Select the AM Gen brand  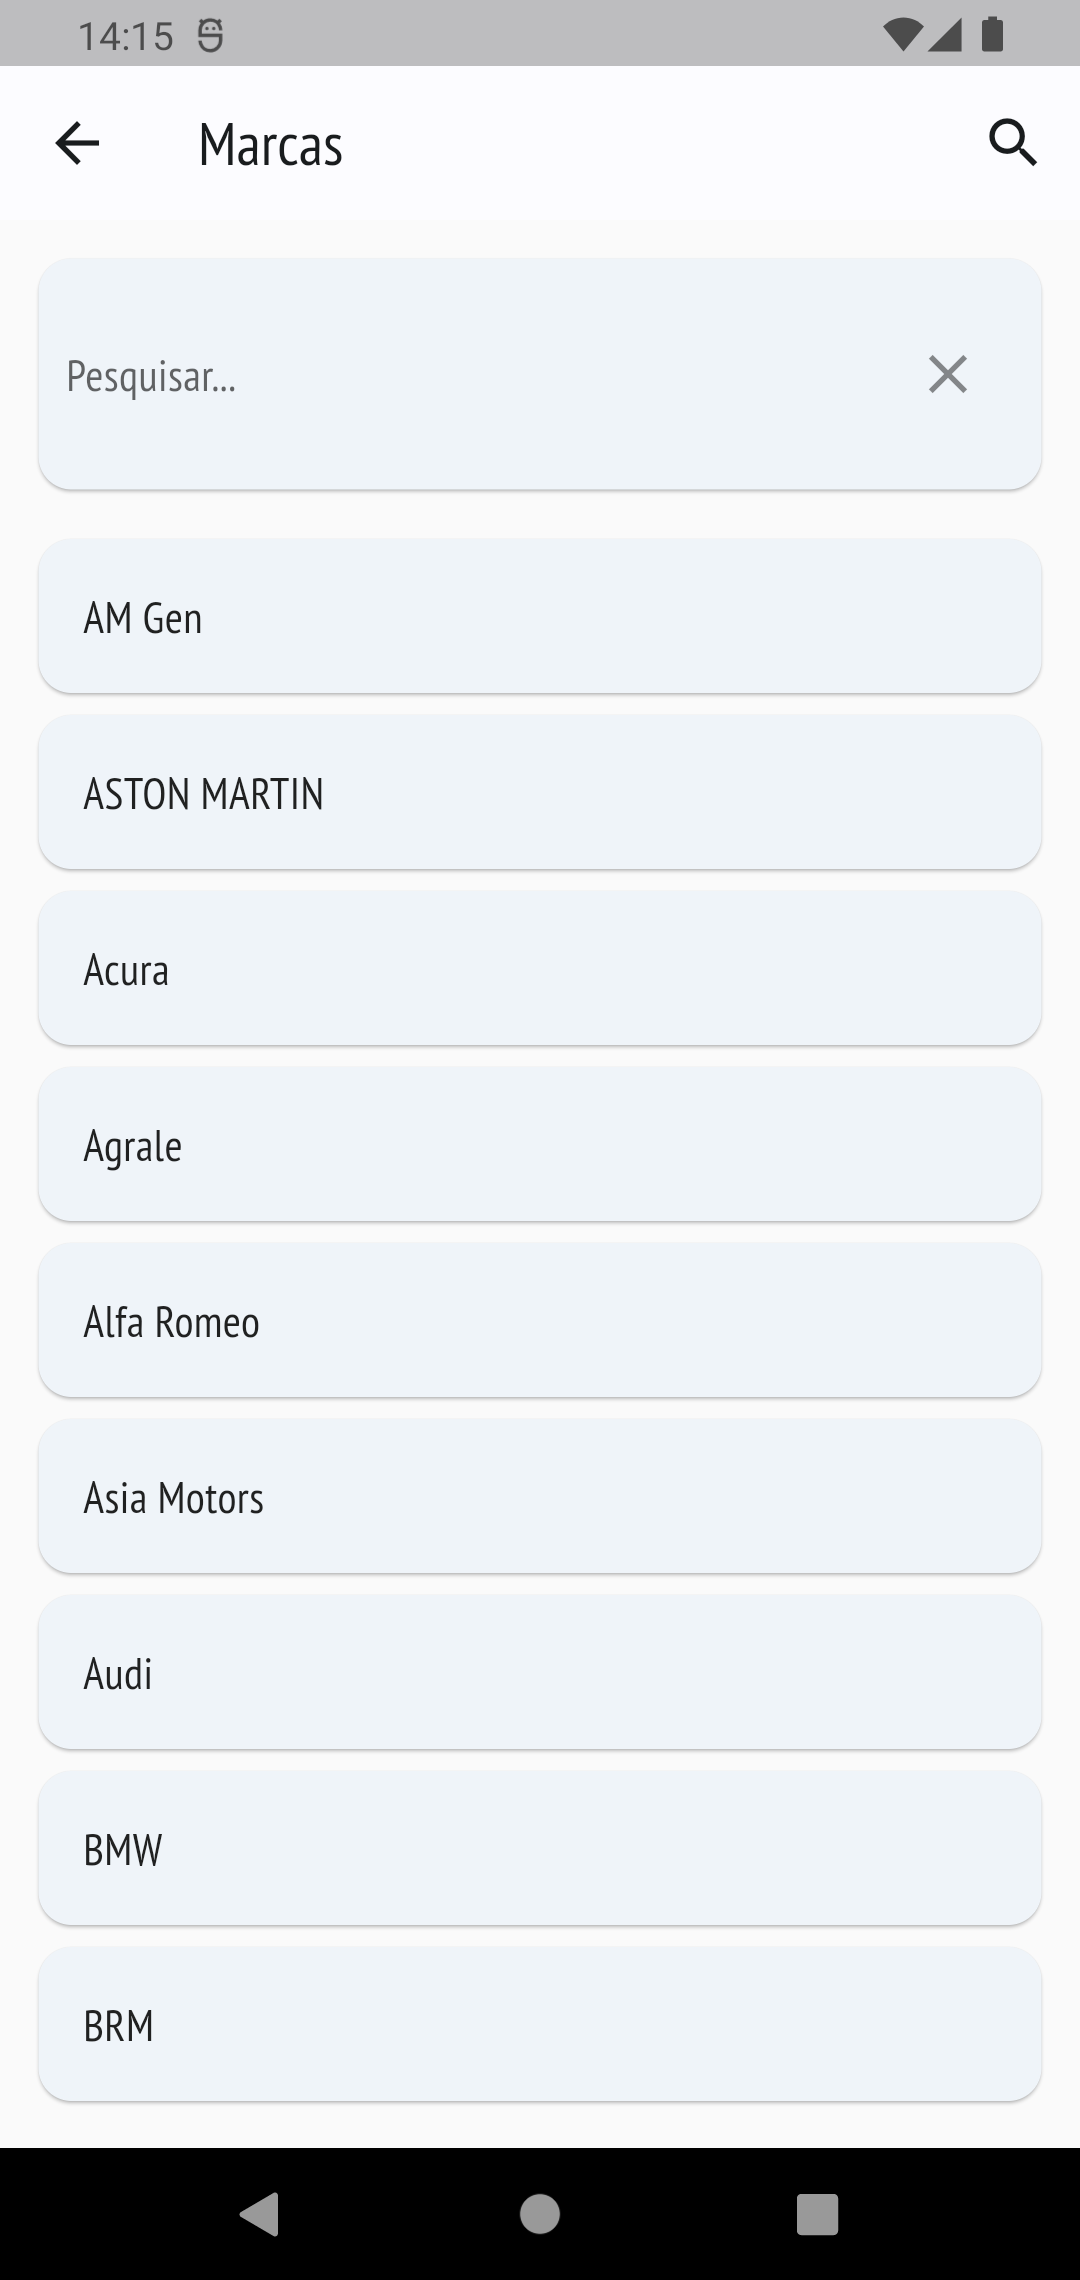click(540, 617)
